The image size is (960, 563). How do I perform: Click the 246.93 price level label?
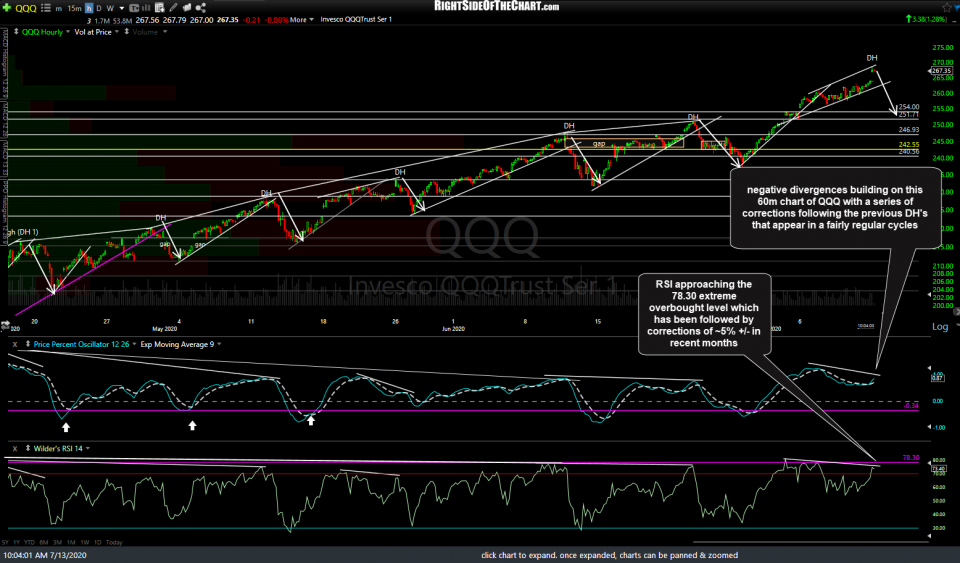[909, 130]
